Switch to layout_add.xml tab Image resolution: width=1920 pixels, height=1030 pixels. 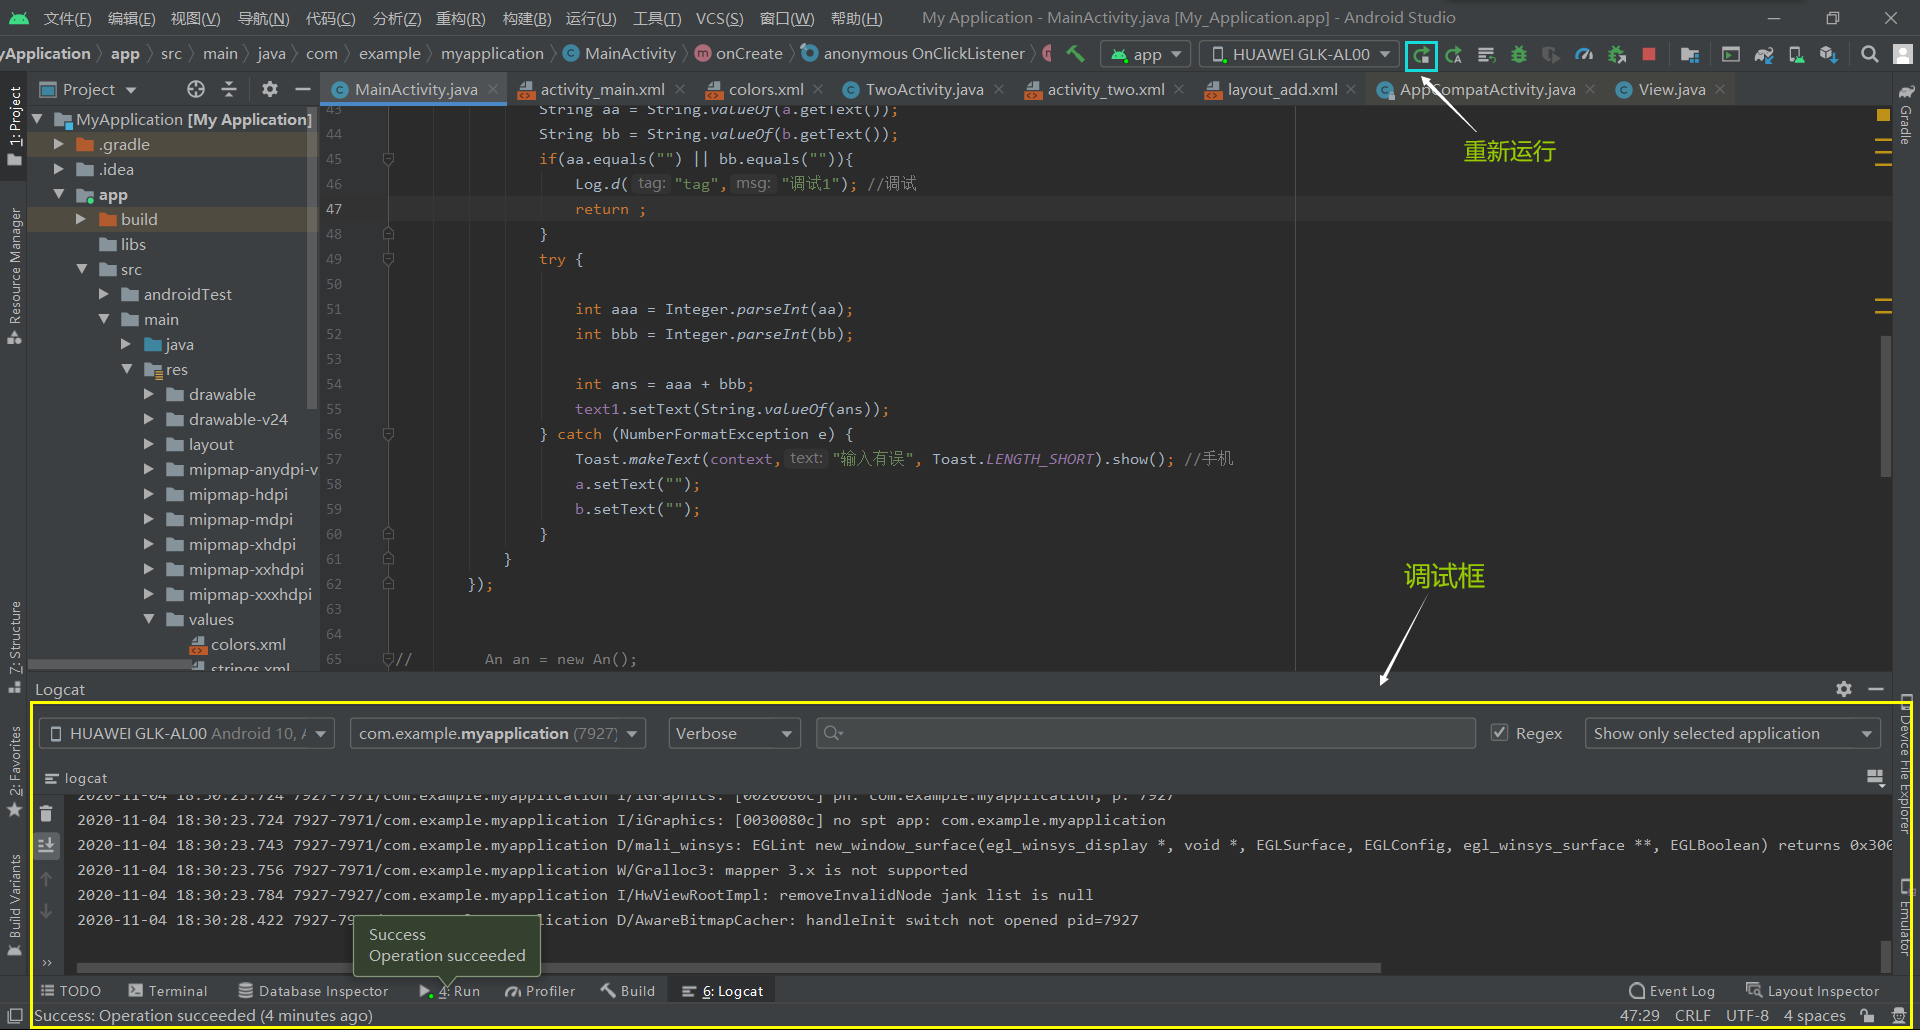pos(1282,89)
